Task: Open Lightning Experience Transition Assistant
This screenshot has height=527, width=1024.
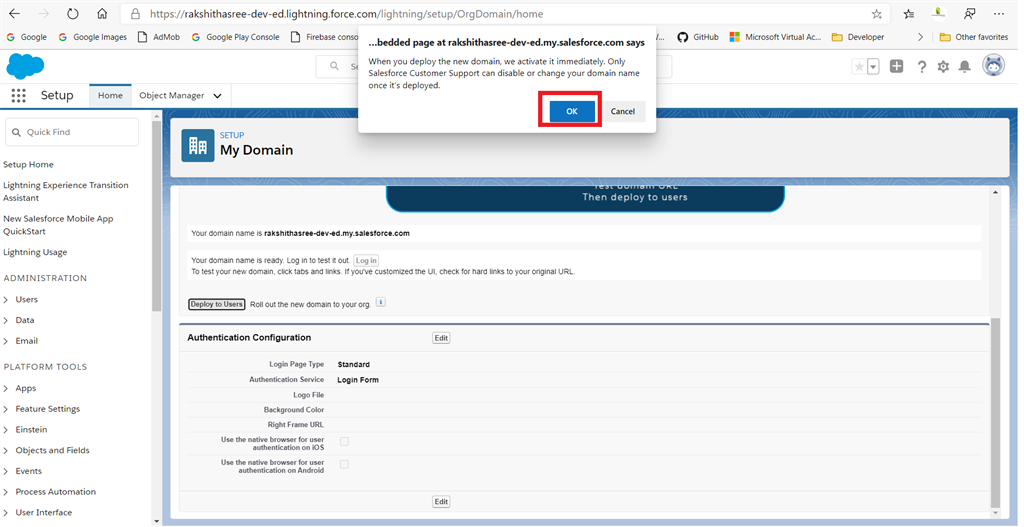Action: [x=66, y=191]
